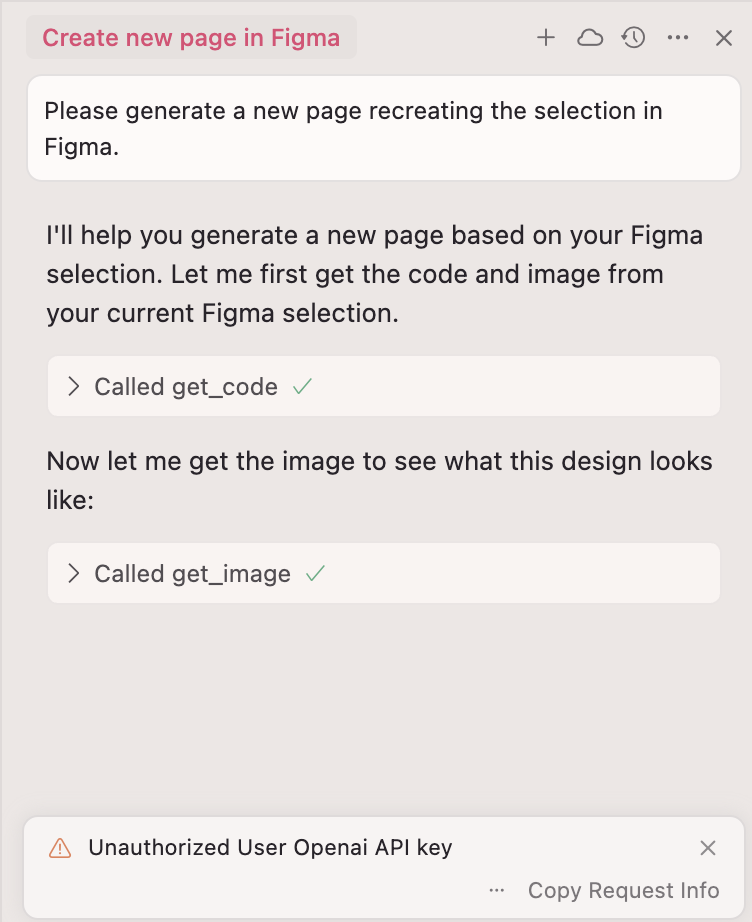Dismiss the Unauthorized API key error
The image size is (752, 922).
pos(708,848)
